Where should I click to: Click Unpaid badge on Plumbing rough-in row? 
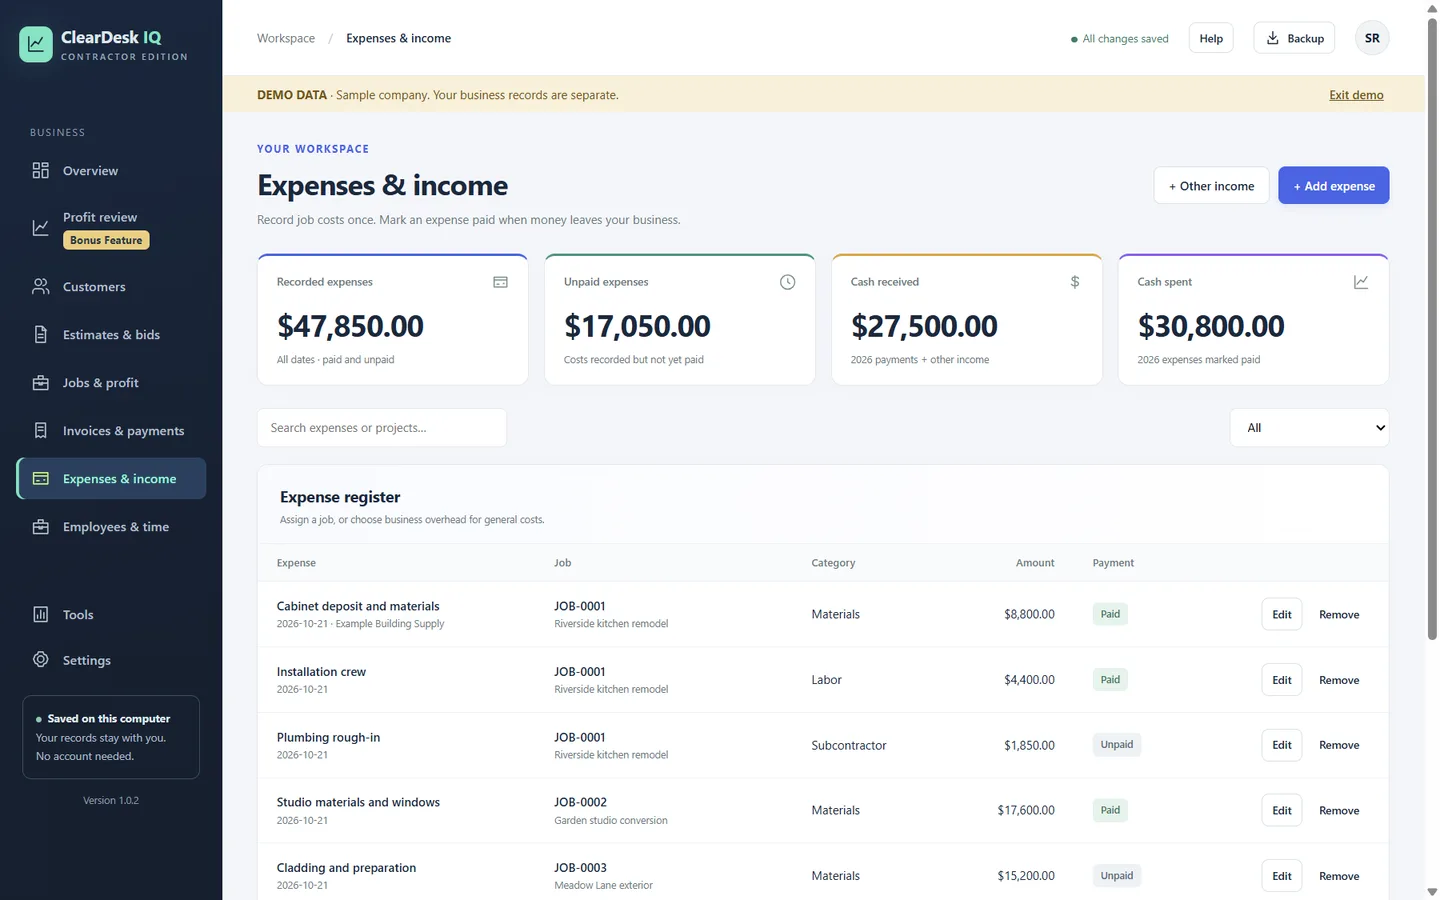1117,745
